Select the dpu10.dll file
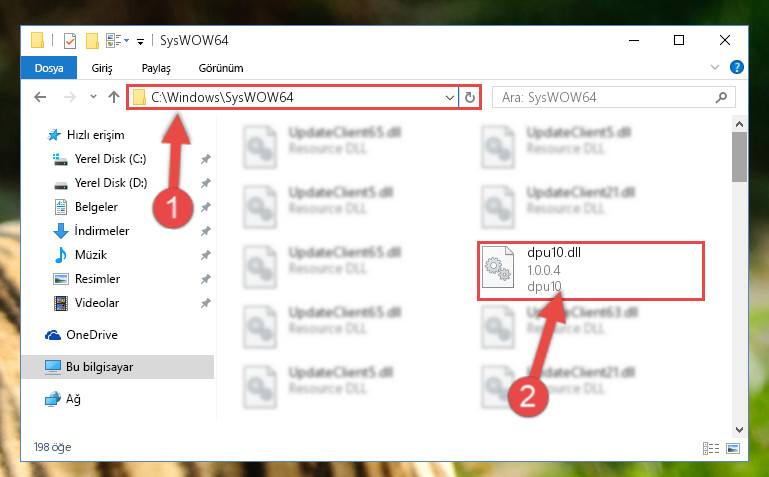This screenshot has height=477, width=769. (x=591, y=271)
